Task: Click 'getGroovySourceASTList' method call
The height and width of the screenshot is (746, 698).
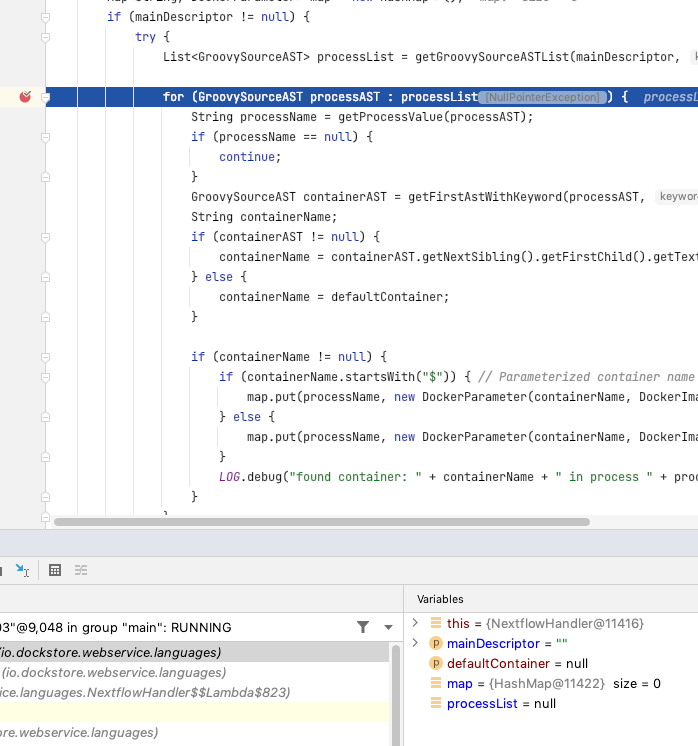Action: tap(492, 57)
